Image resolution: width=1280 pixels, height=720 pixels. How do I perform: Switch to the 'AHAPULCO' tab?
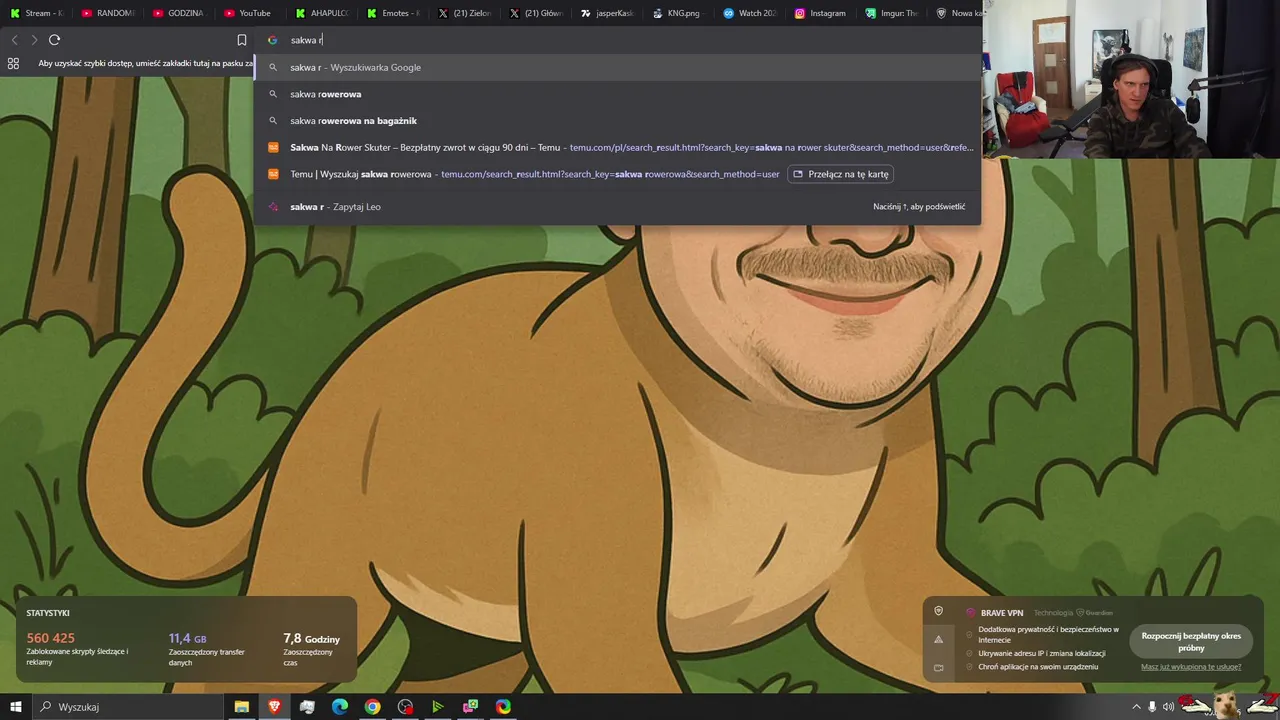click(x=321, y=13)
